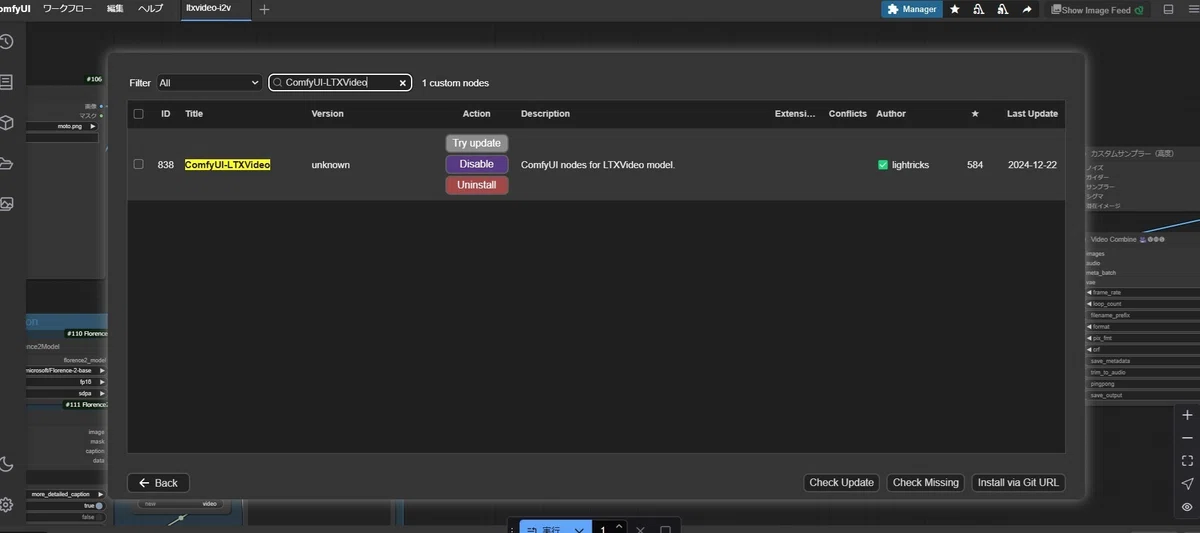Add a new workflow tab with plus

pyautogui.click(x=264, y=9)
